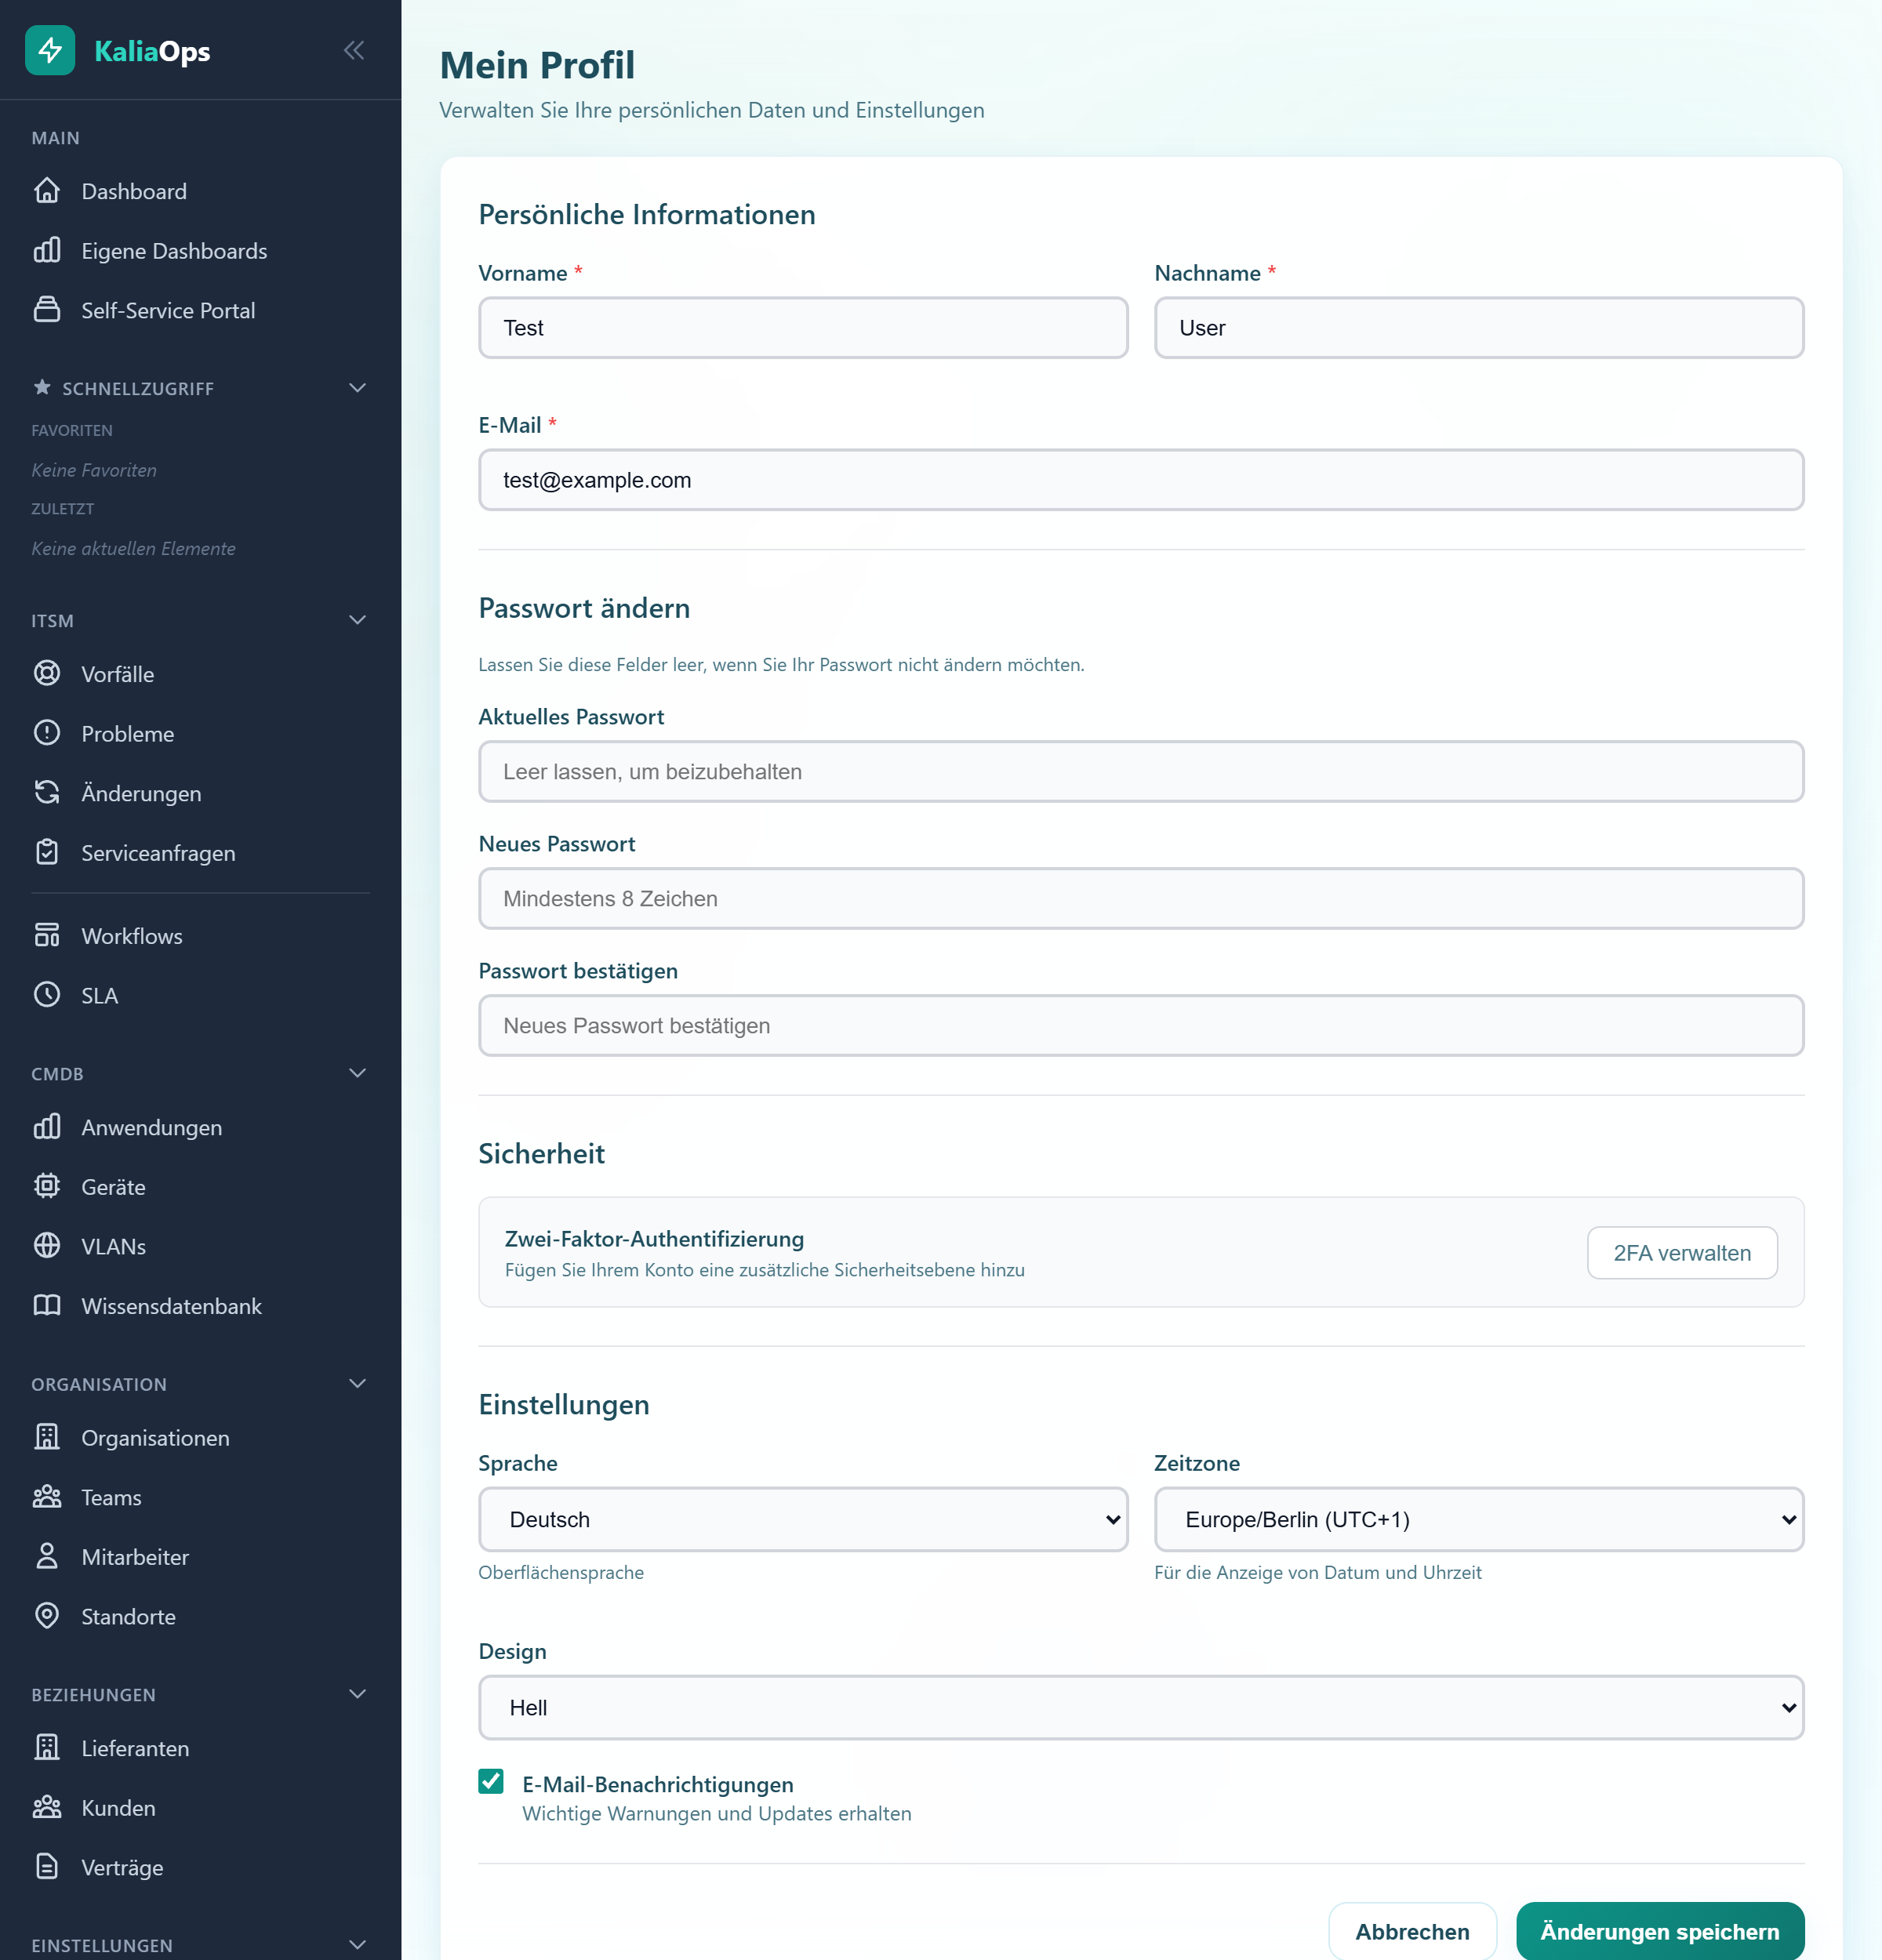Click the Vorfälle lifebuoy icon

[47, 673]
